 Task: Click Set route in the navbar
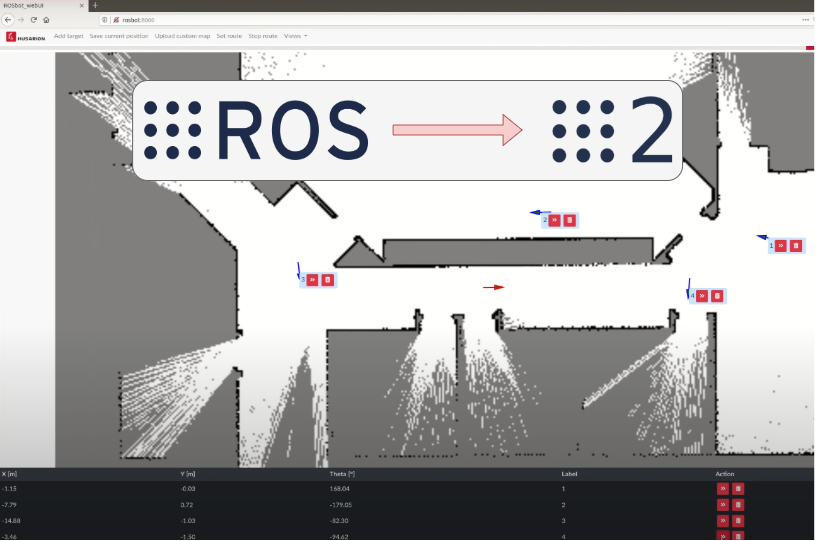[x=229, y=36]
